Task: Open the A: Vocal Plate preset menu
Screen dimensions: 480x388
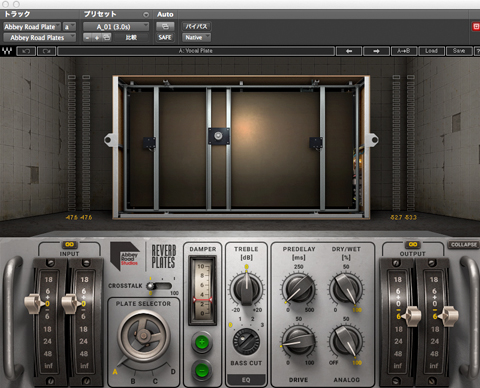Action: [x=196, y=51]
